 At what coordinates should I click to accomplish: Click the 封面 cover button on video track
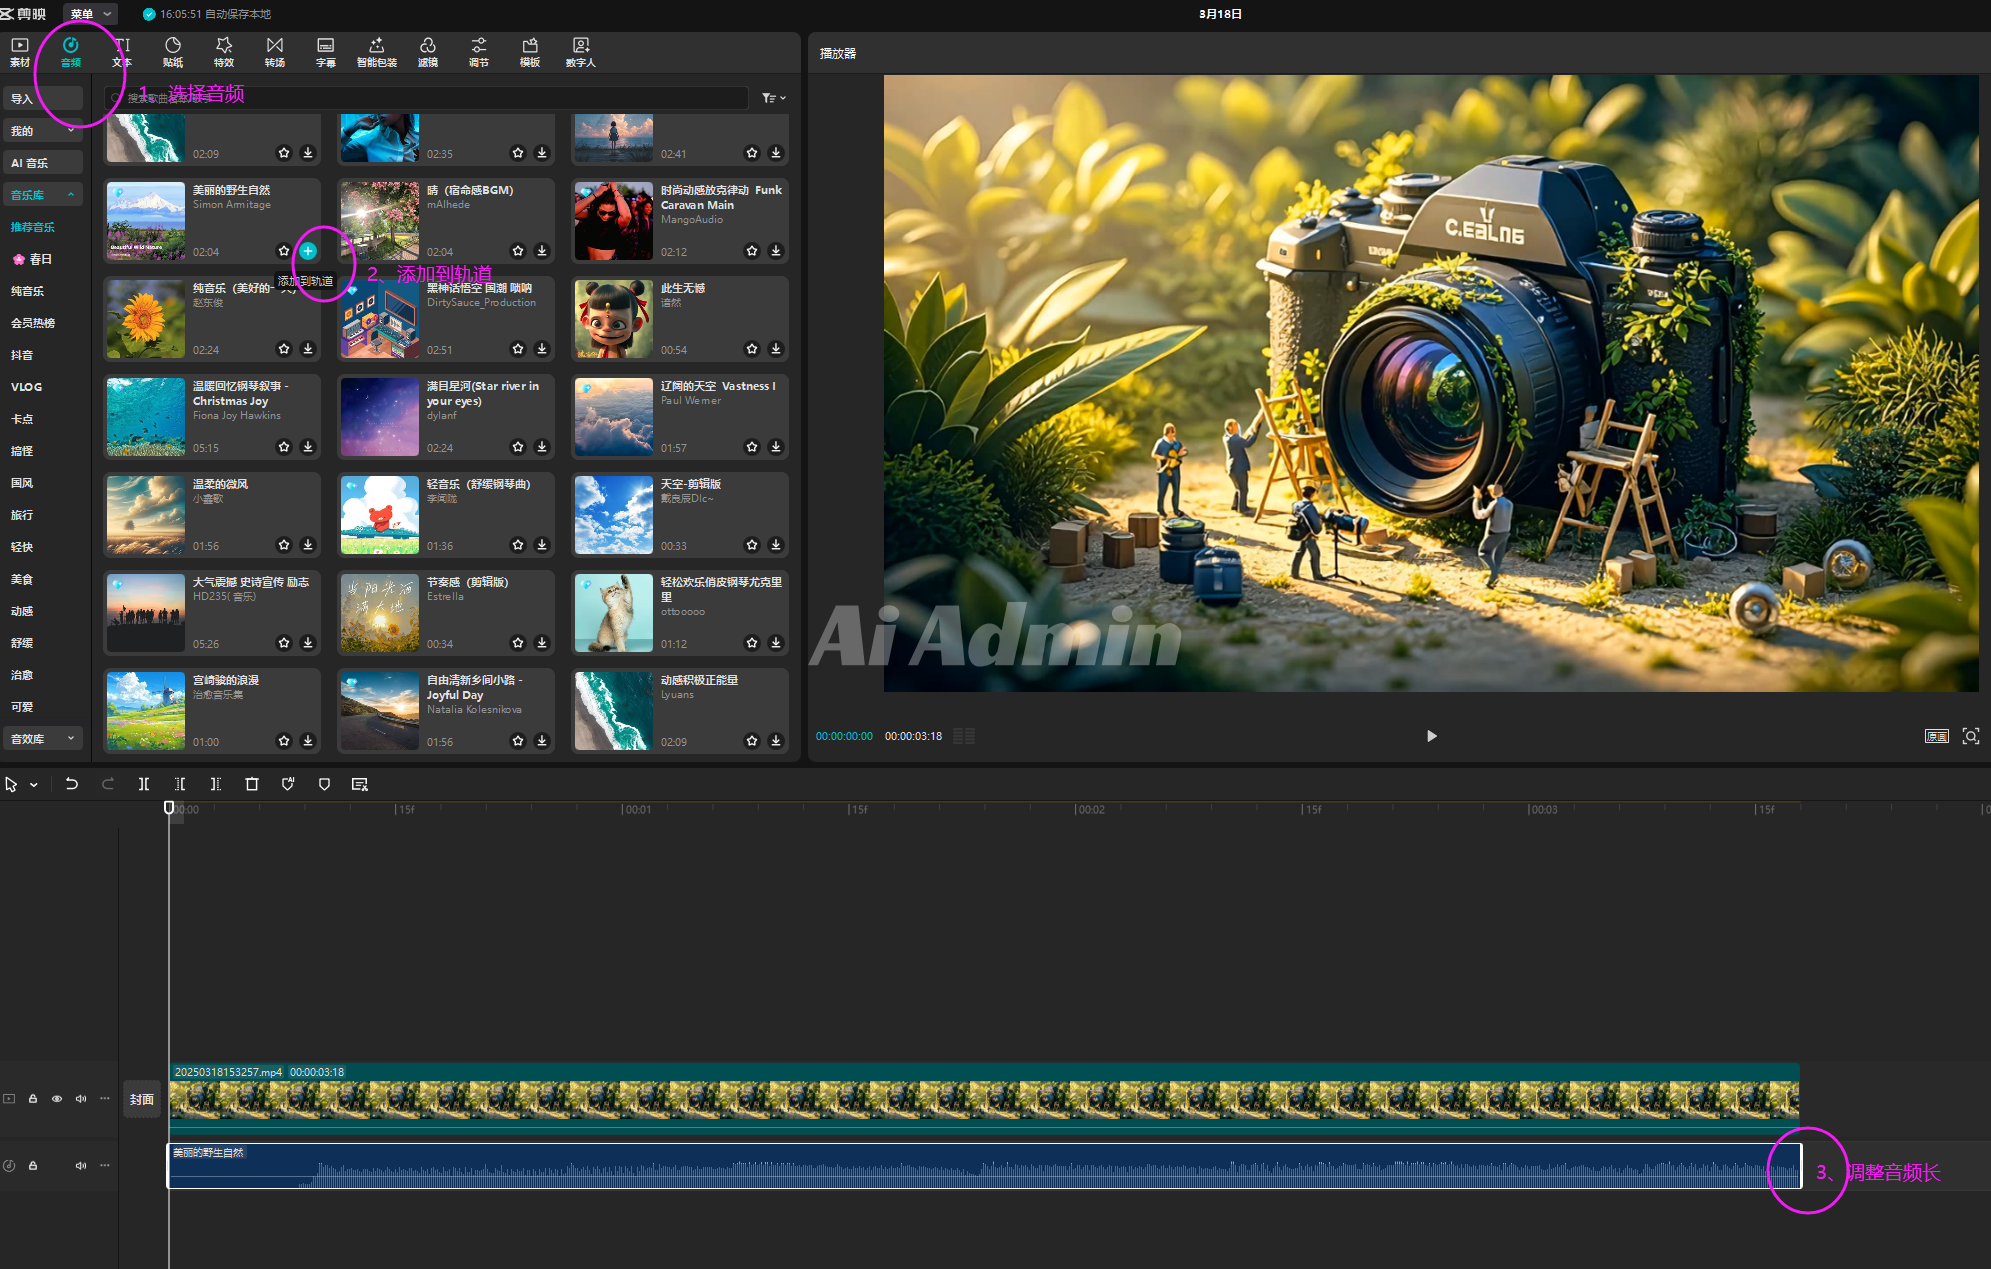(142, 1100)
